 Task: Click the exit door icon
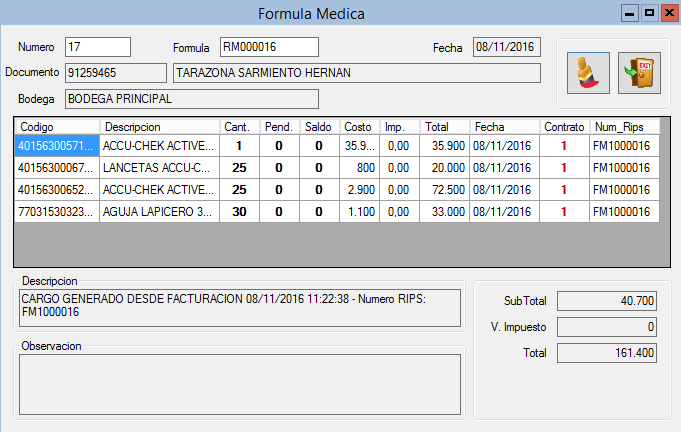click(x=638, y=74)
